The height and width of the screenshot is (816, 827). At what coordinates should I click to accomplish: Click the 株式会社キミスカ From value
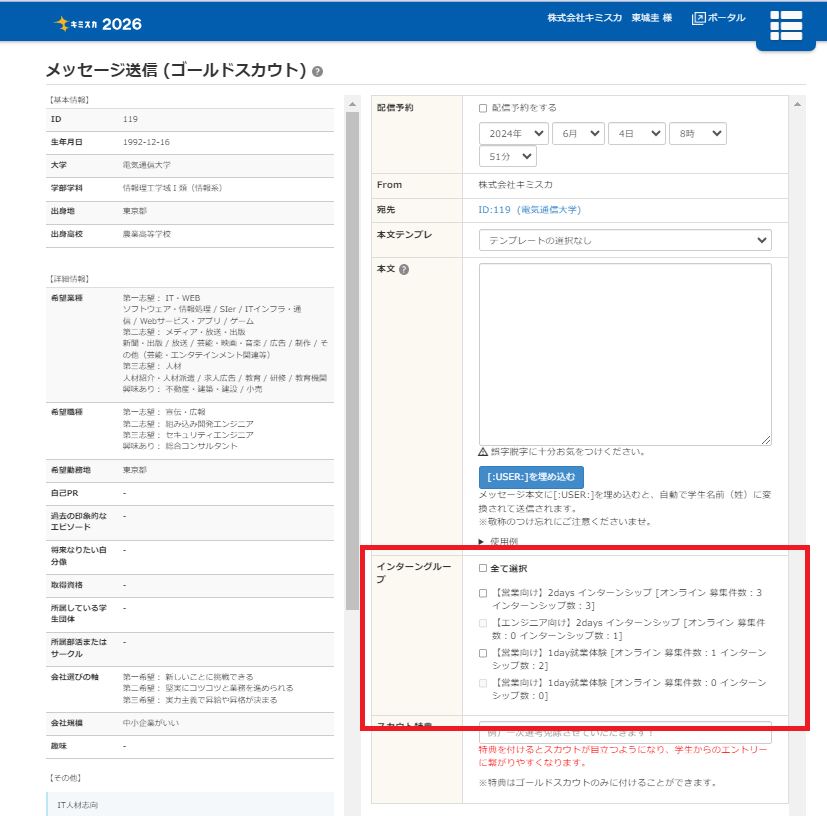coord(515,185)
